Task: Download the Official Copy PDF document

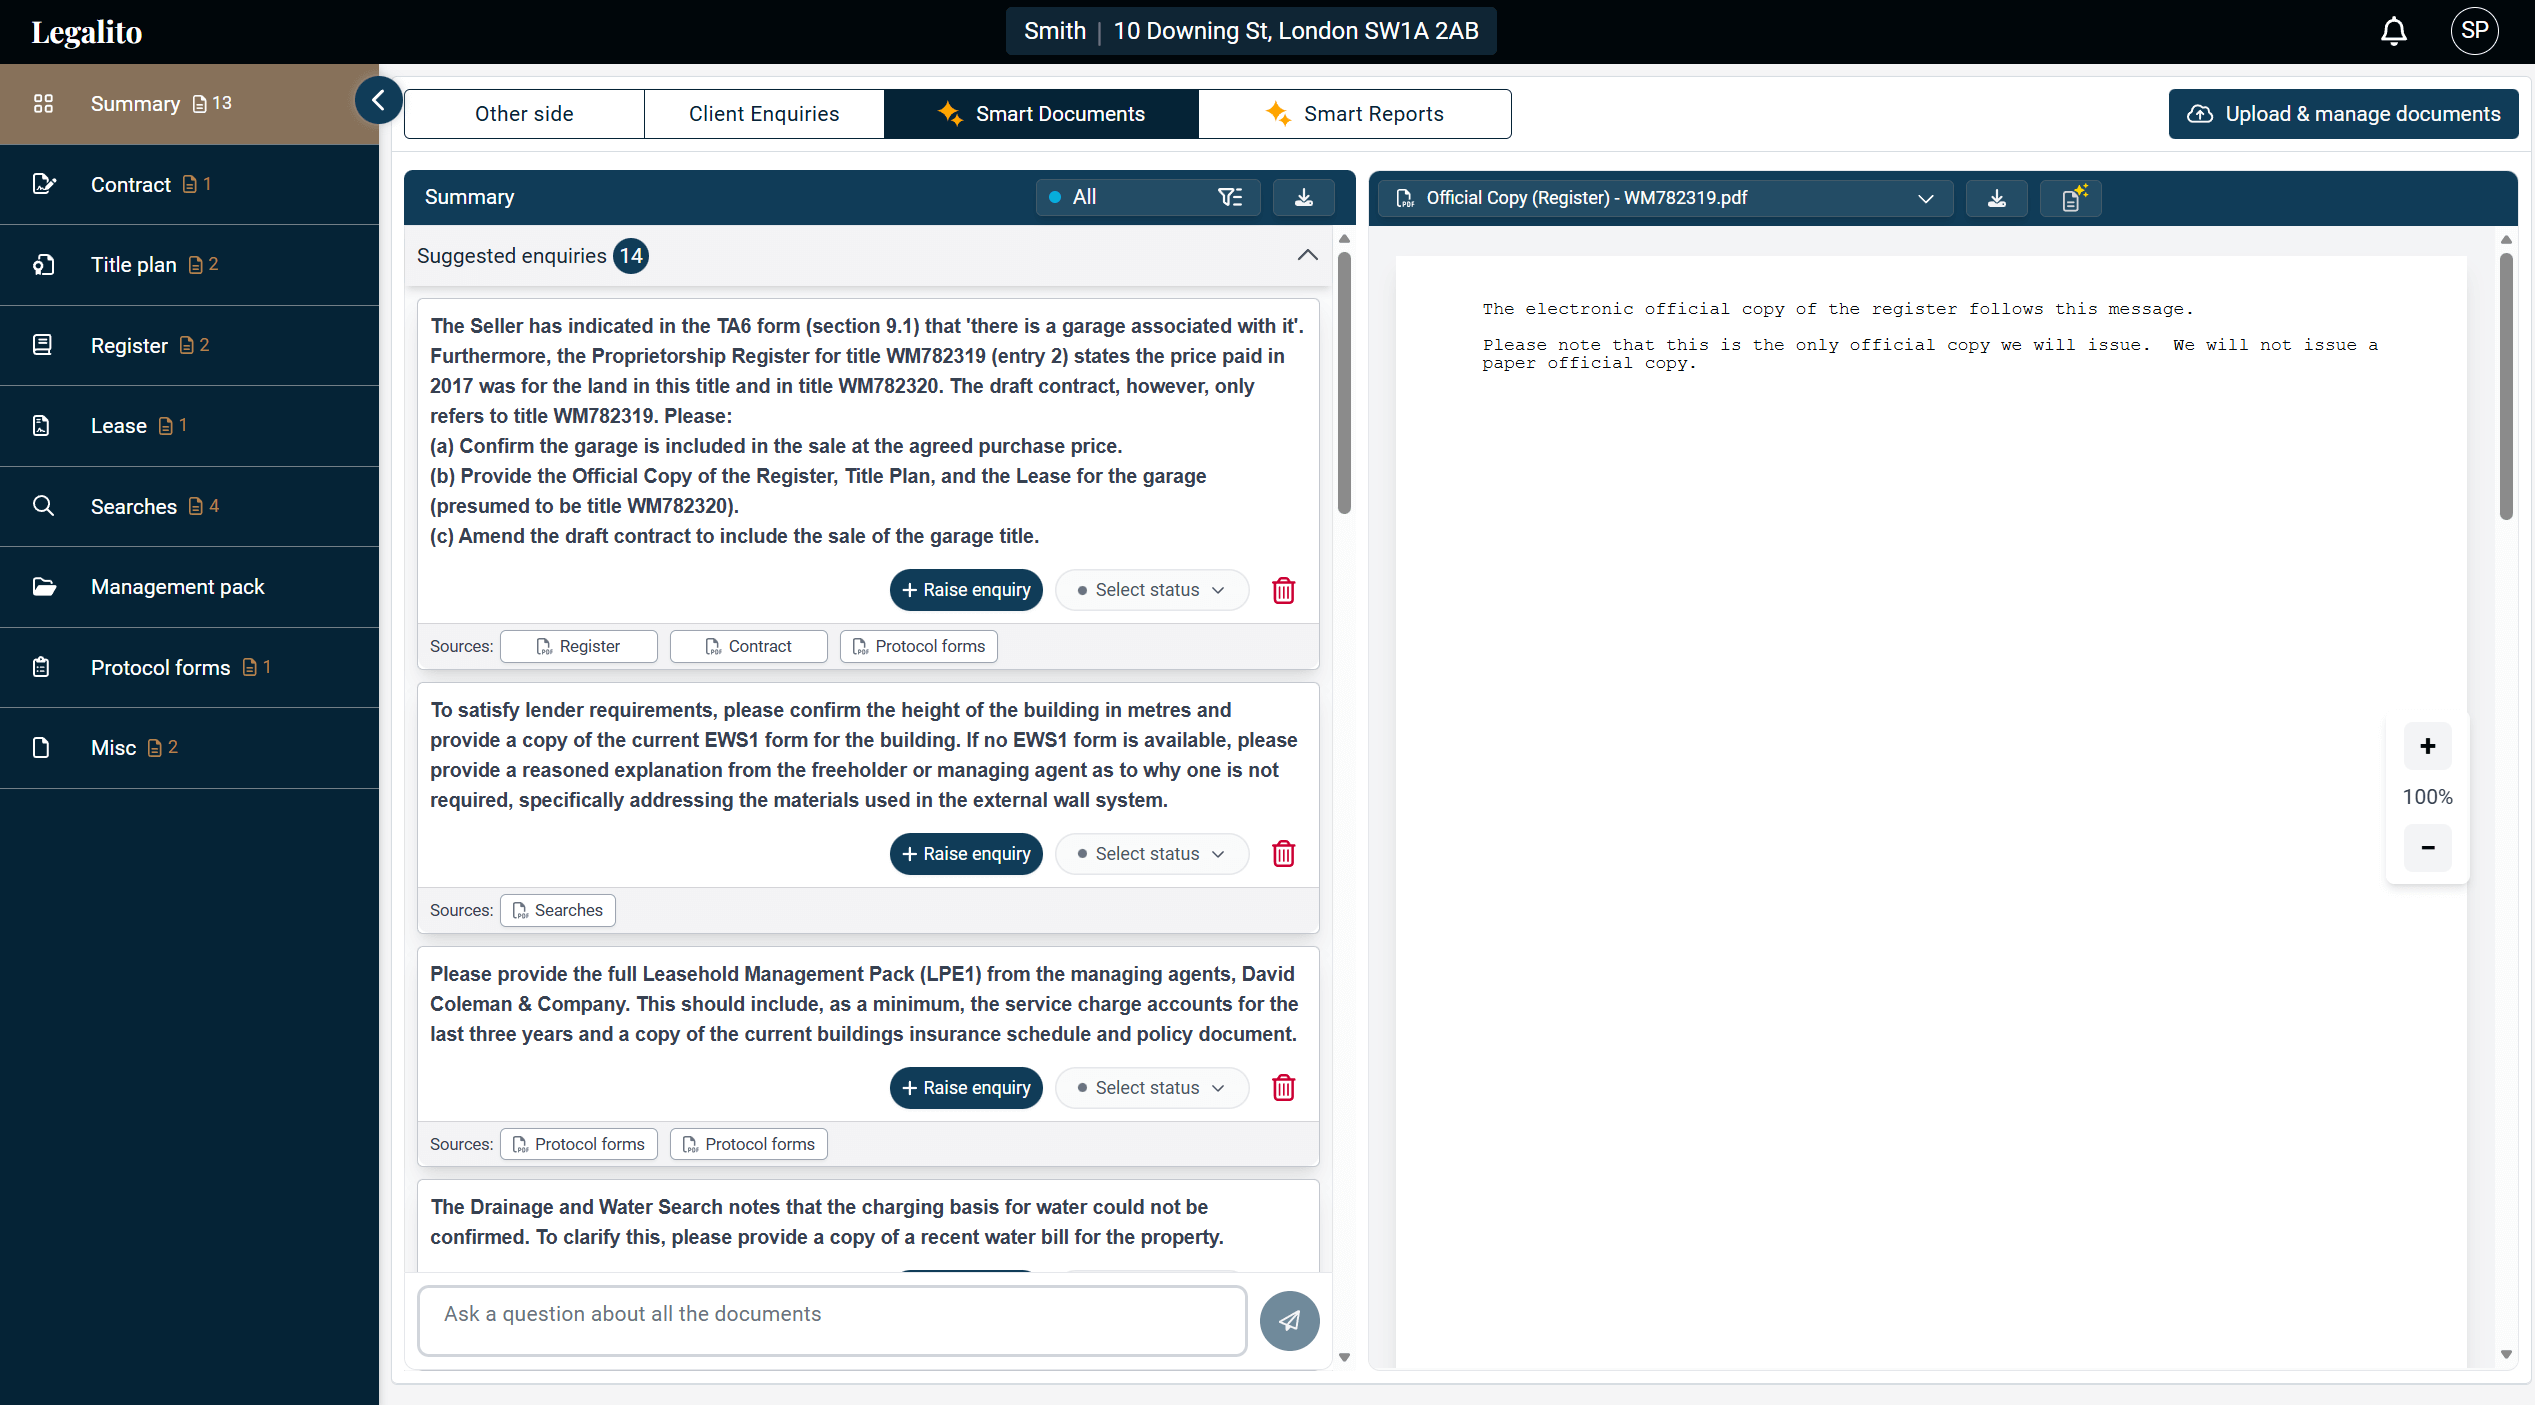Action: [x=1996, y=198]
